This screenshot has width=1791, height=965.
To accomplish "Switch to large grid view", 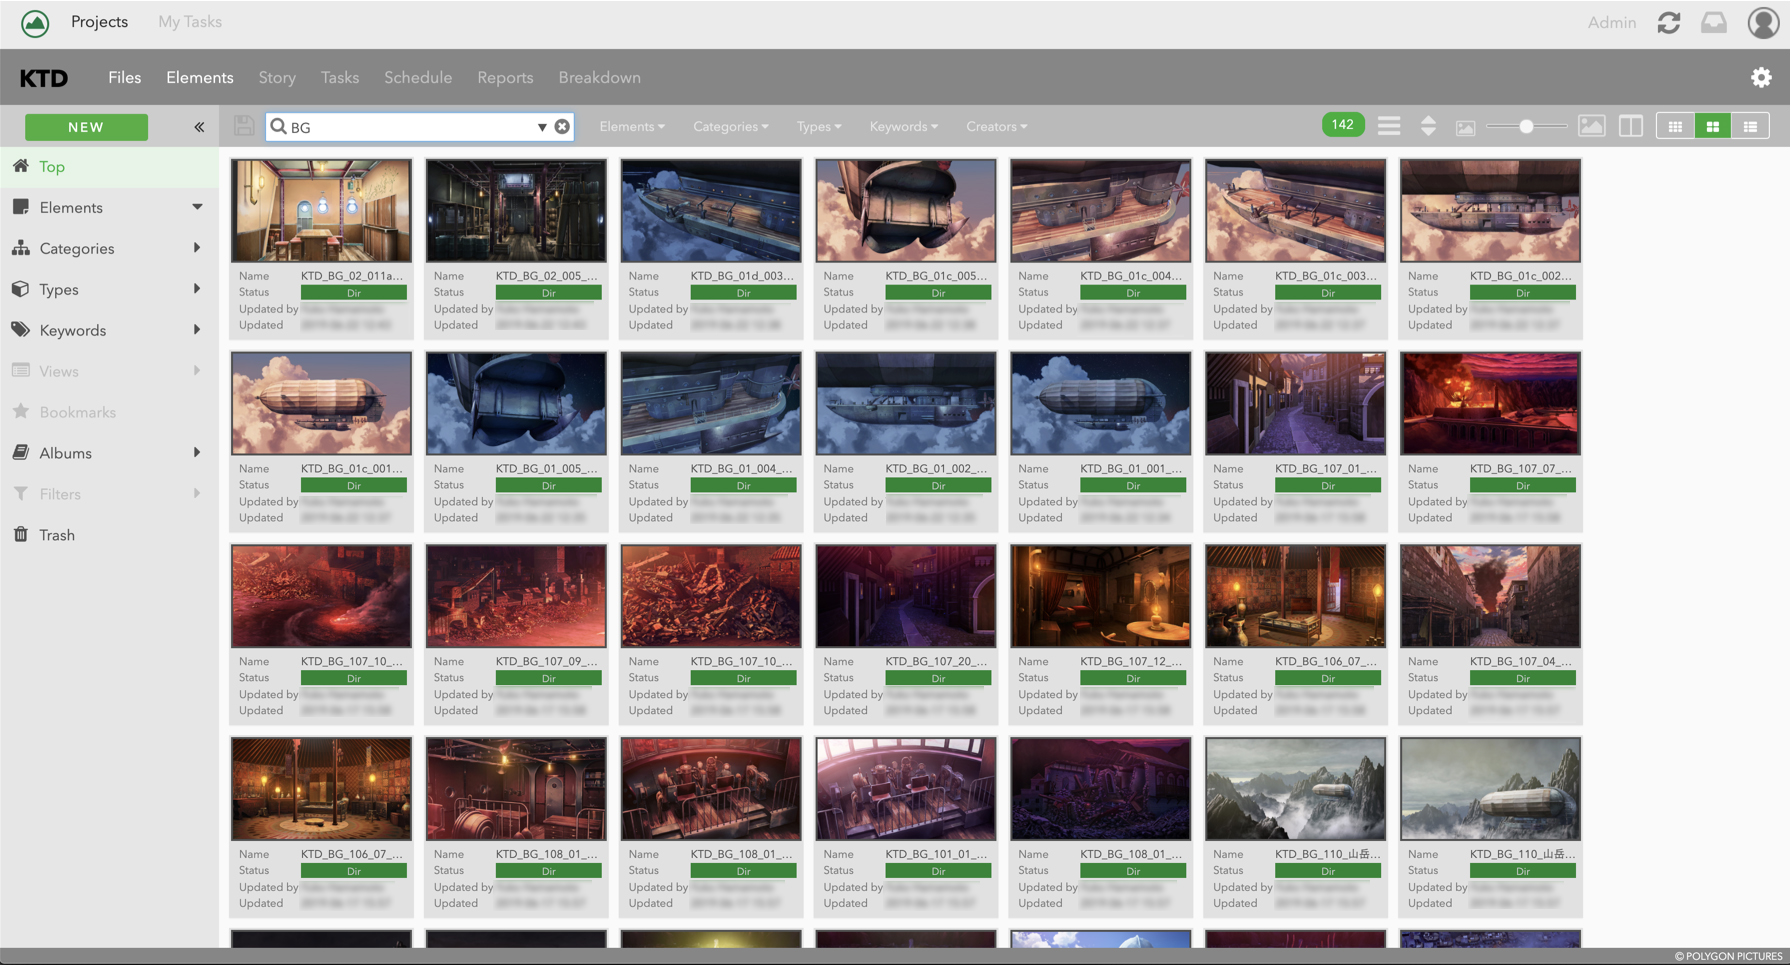I will pyautogui.click(x=1713, y=126).
